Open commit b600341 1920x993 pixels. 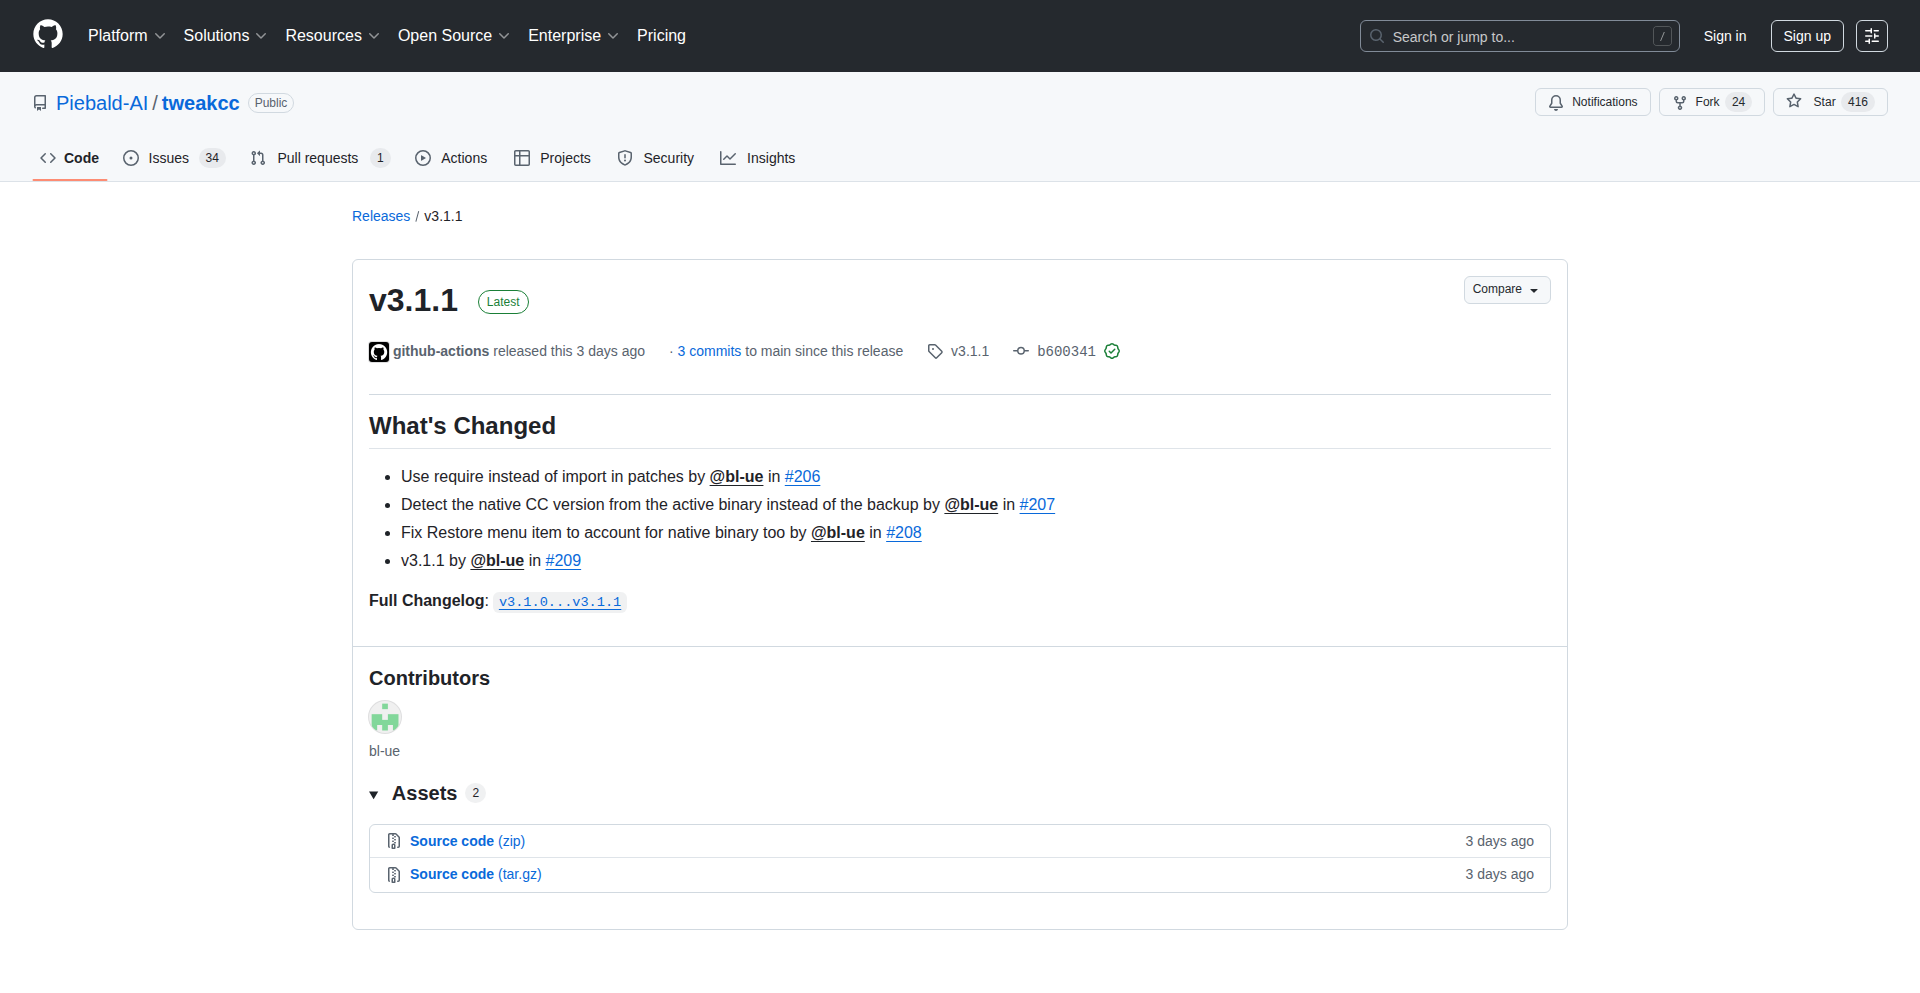[1065, 351]
